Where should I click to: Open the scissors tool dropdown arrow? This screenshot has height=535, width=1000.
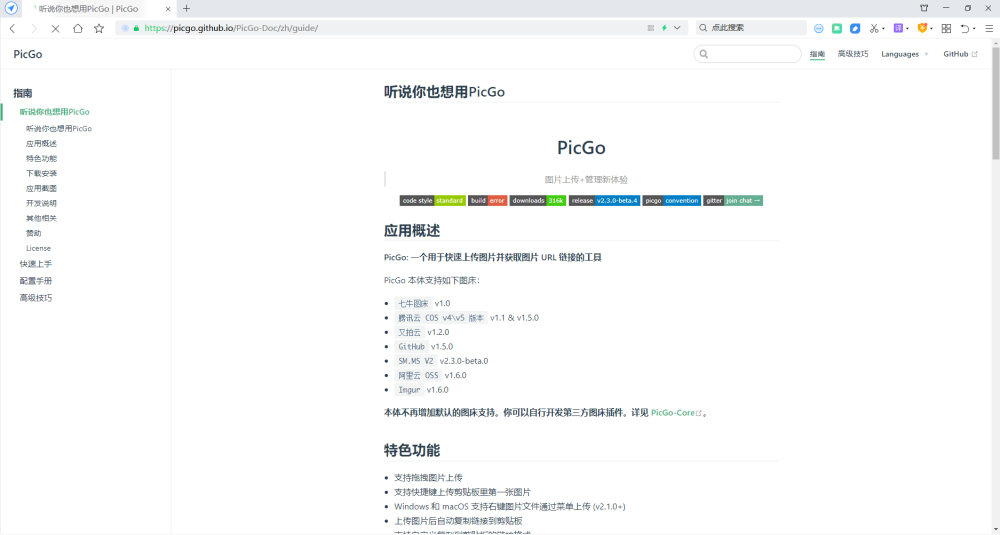(883, 29)
